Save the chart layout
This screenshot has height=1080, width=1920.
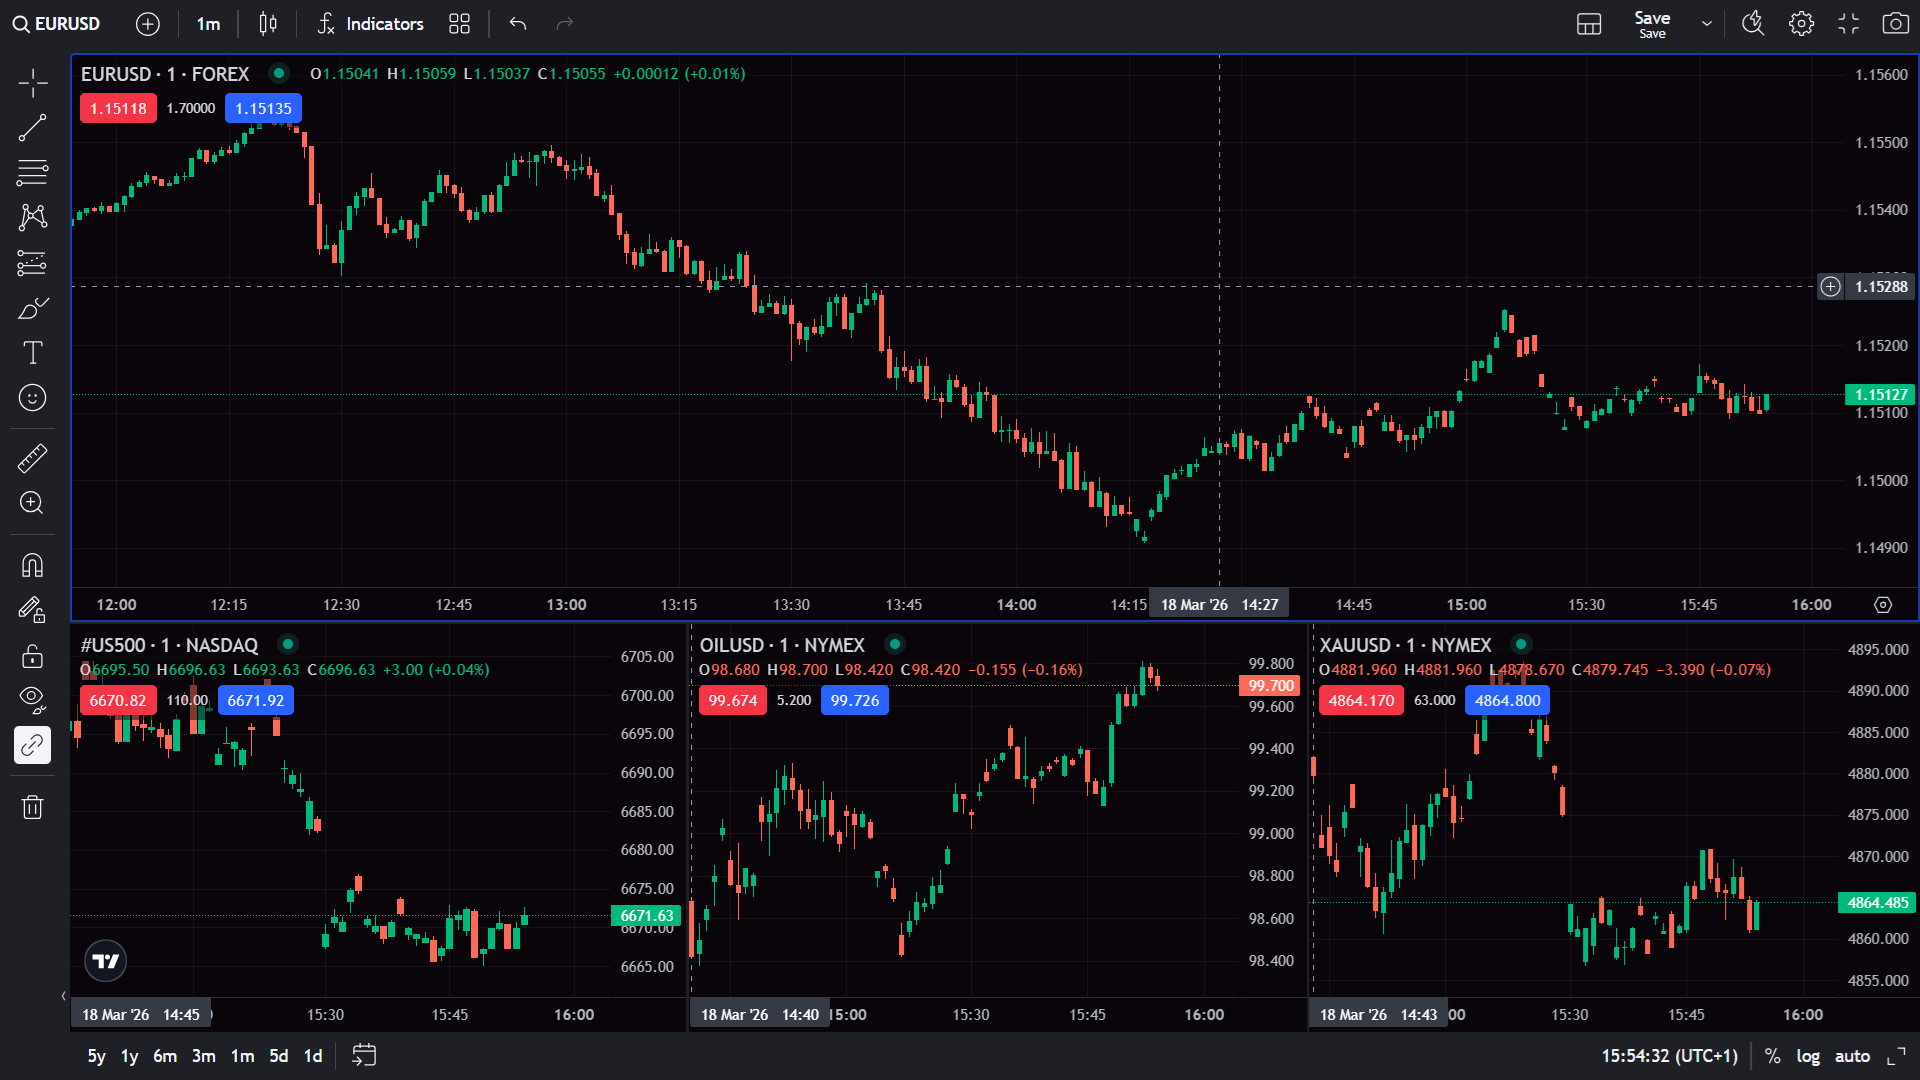point(1652,24)
